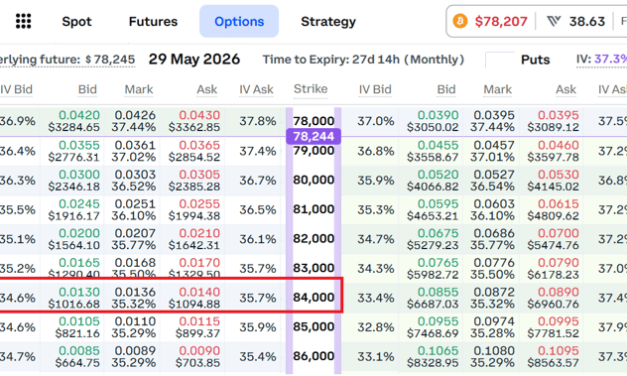This screenshot has height=376, width=627.
Task: Select the 83,000 strike
Action: pyautogui.click(x=314, y=268)
